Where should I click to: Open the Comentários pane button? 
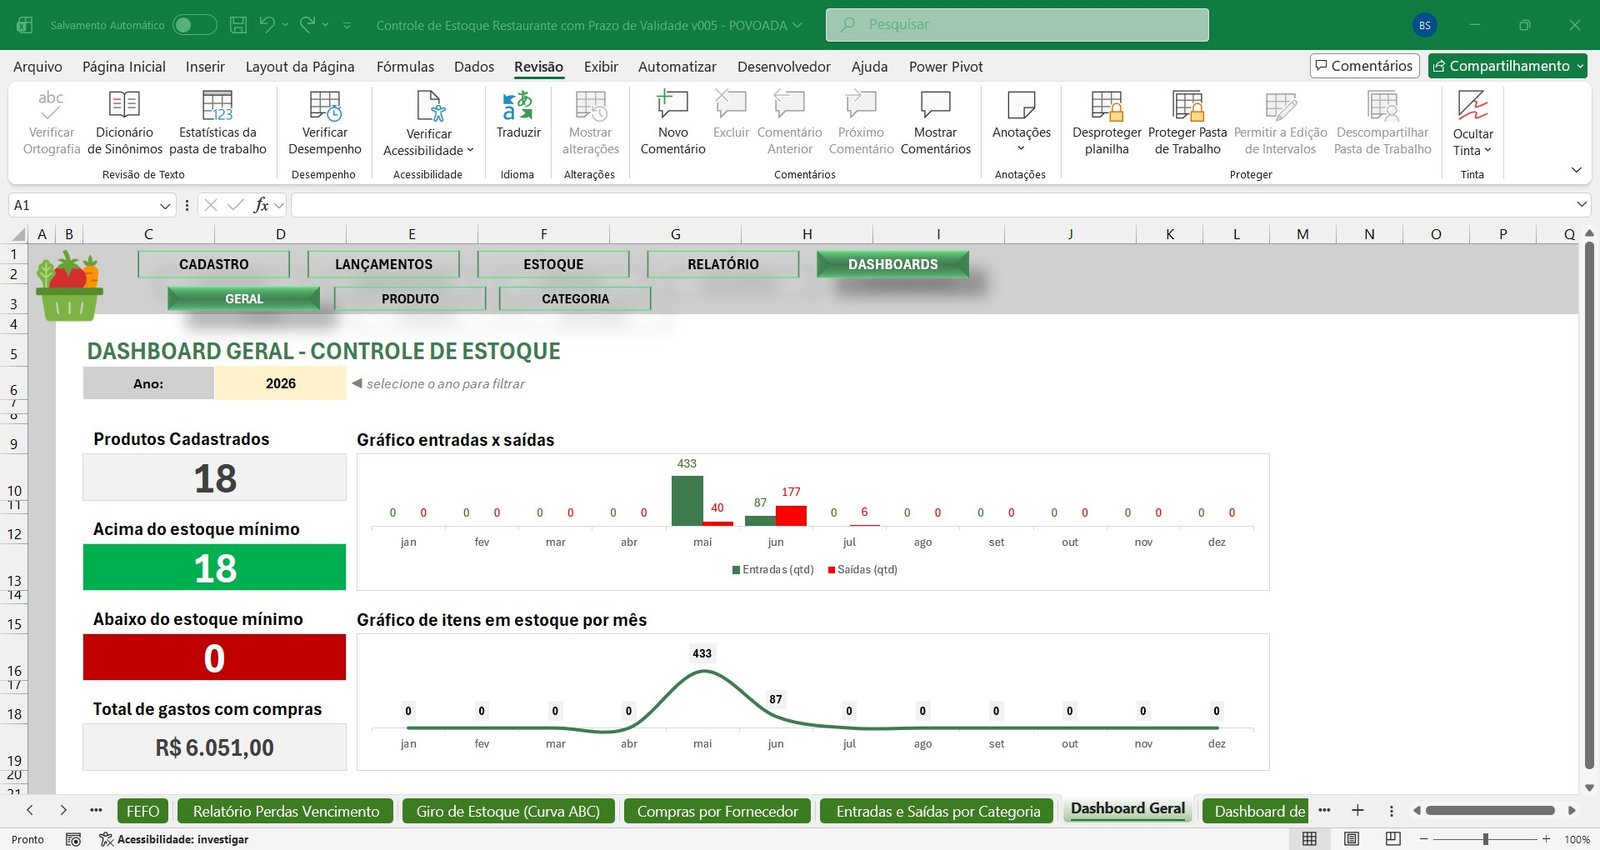(x=1365, y=66)
